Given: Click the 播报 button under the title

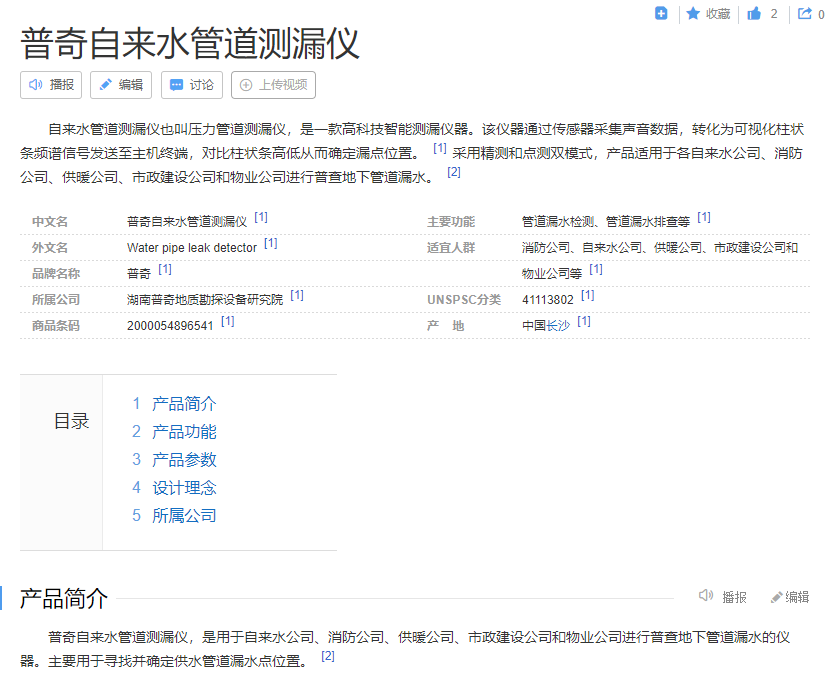Looking at the screenshot, I should pos(51,85).
